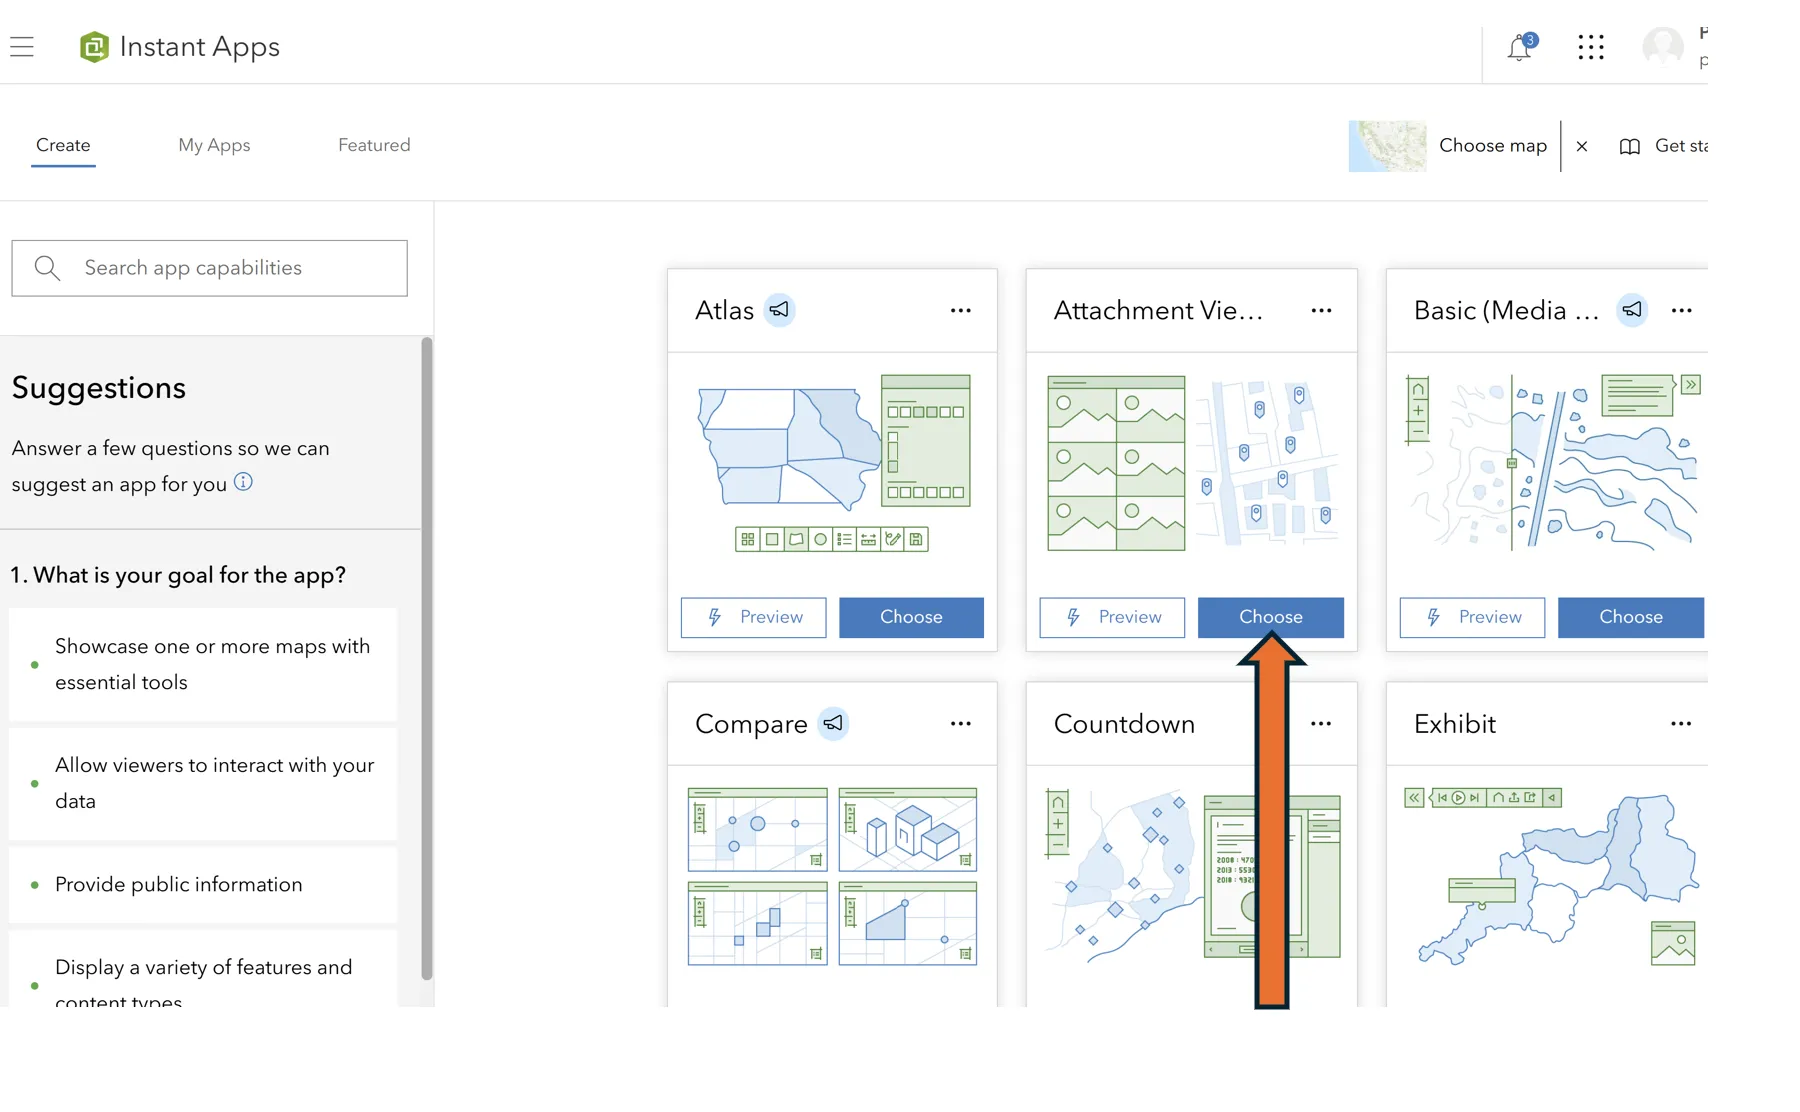Click the profile avatar
The height and width of the screenshot is (1112, 1800).
coord(1662,47)
